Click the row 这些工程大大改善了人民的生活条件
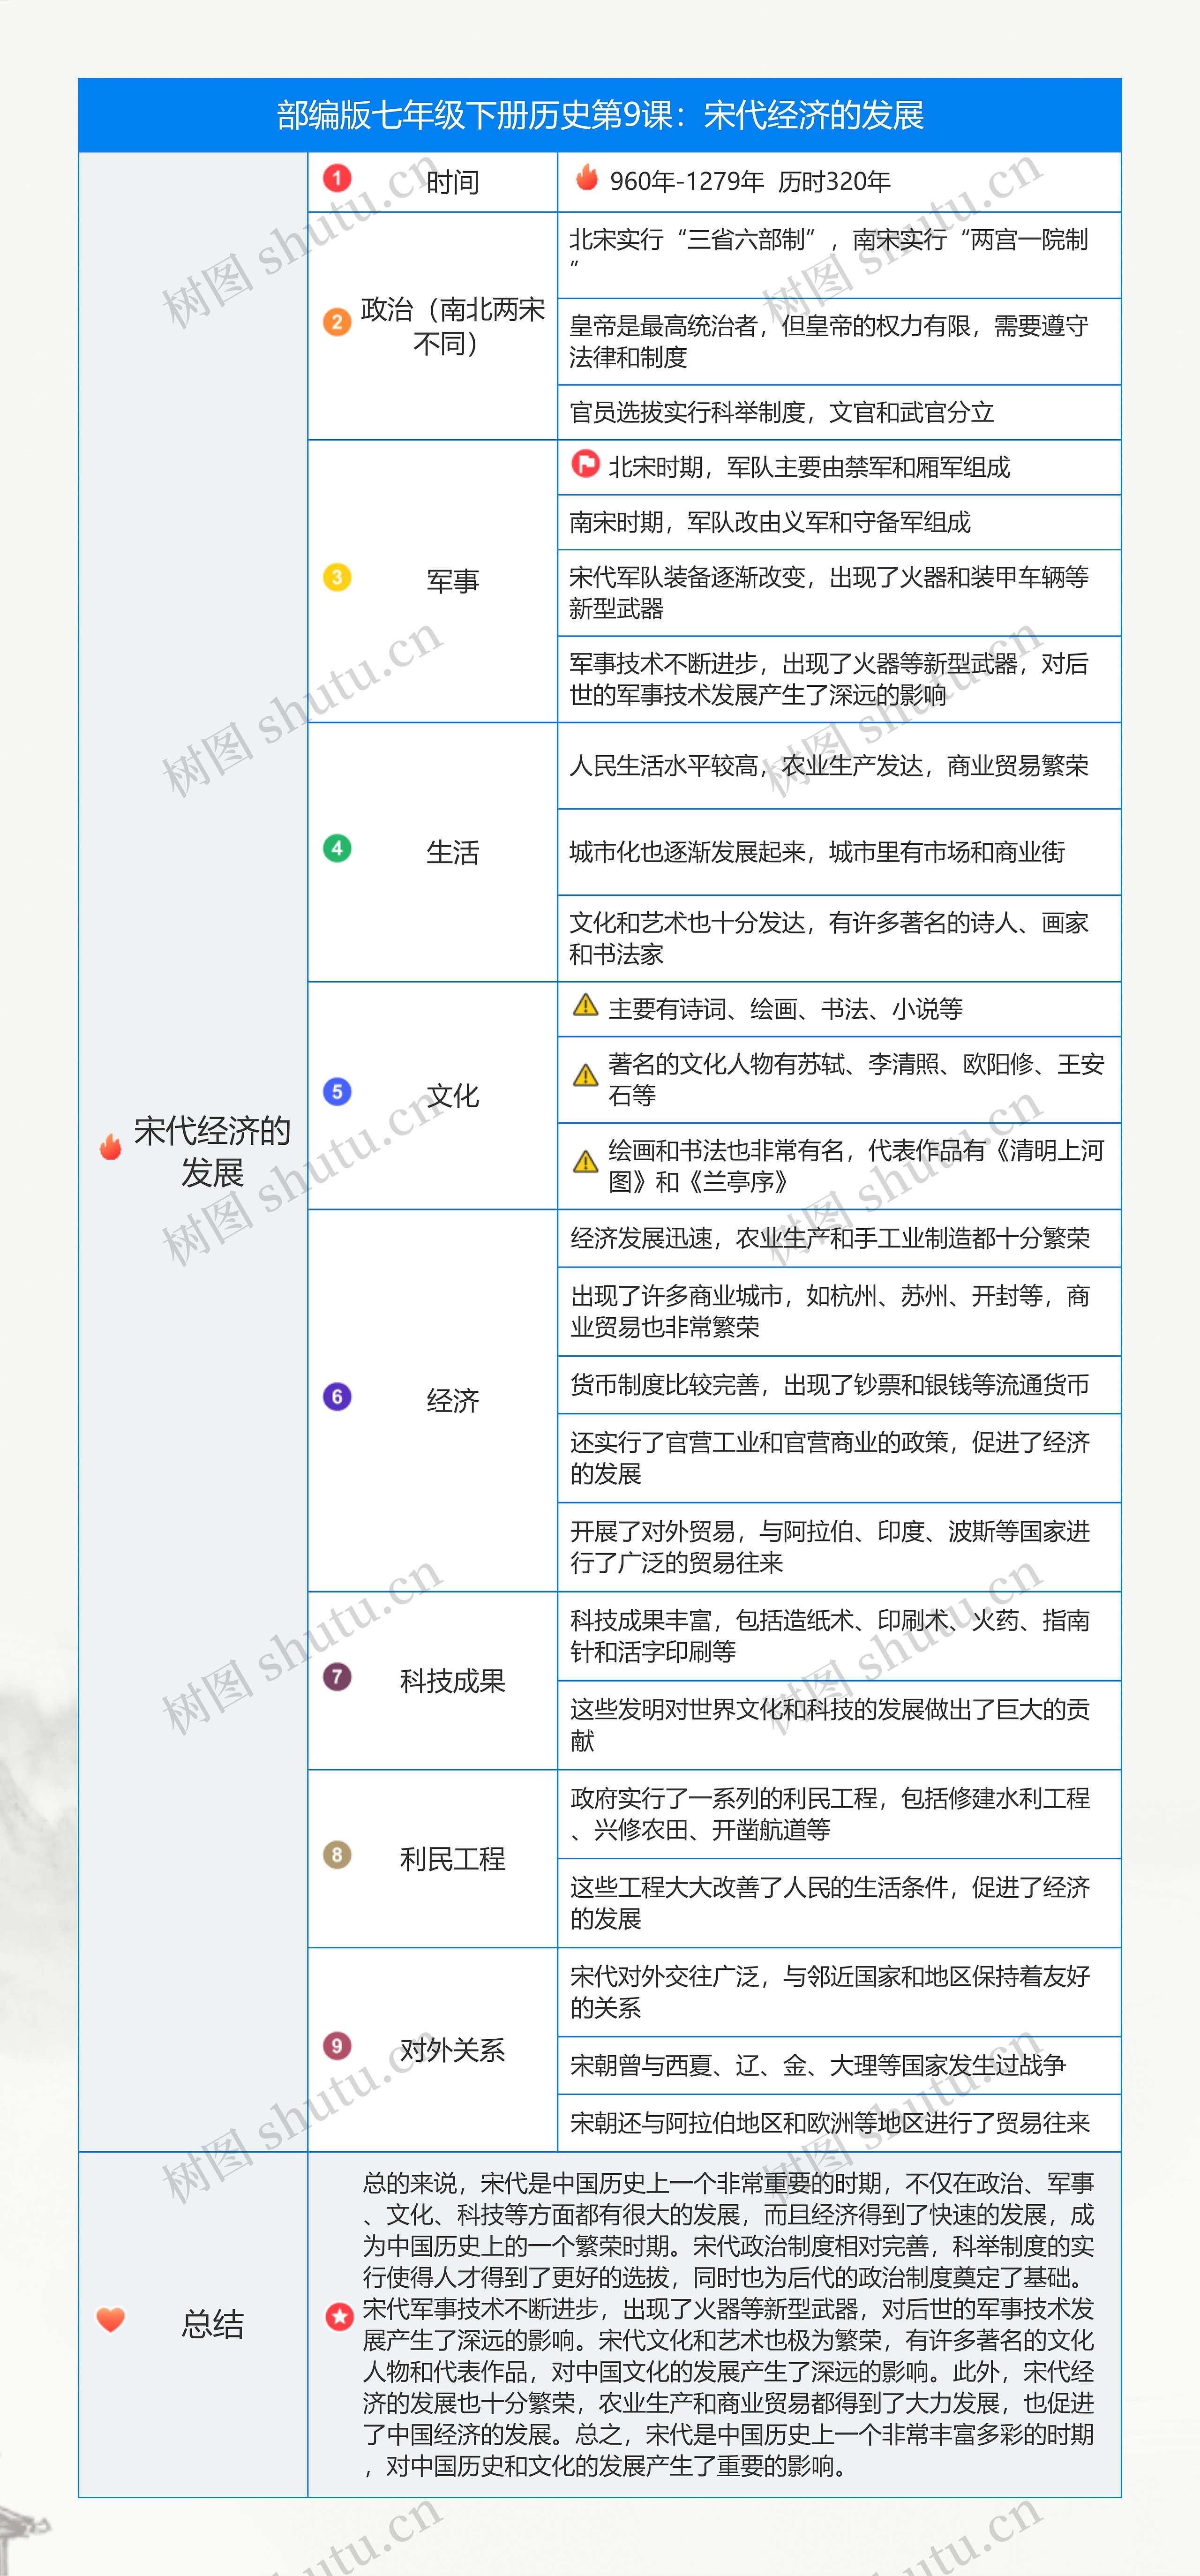Viewport: 1200px width, 2576px height. tap(839, 1903)
